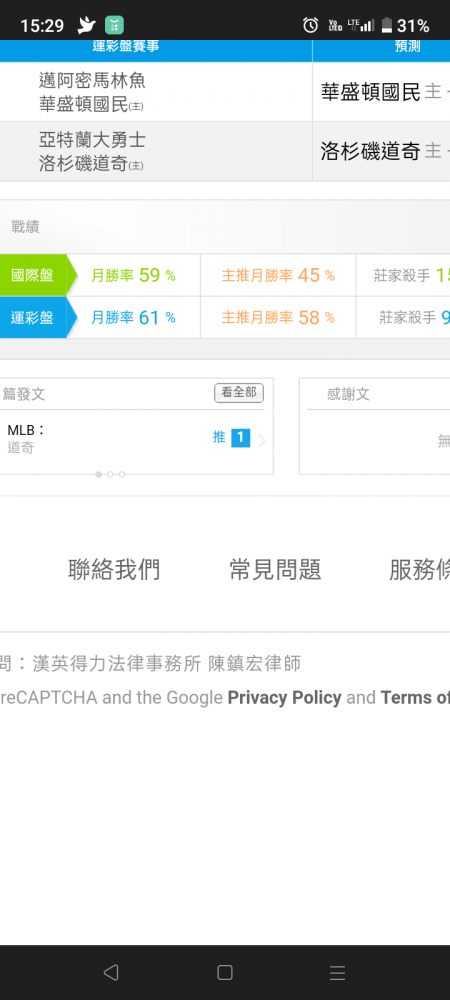Open recent apps menu icon
Screen dimensions: 450x1000
pyautogui.click(x=337, y=972)
